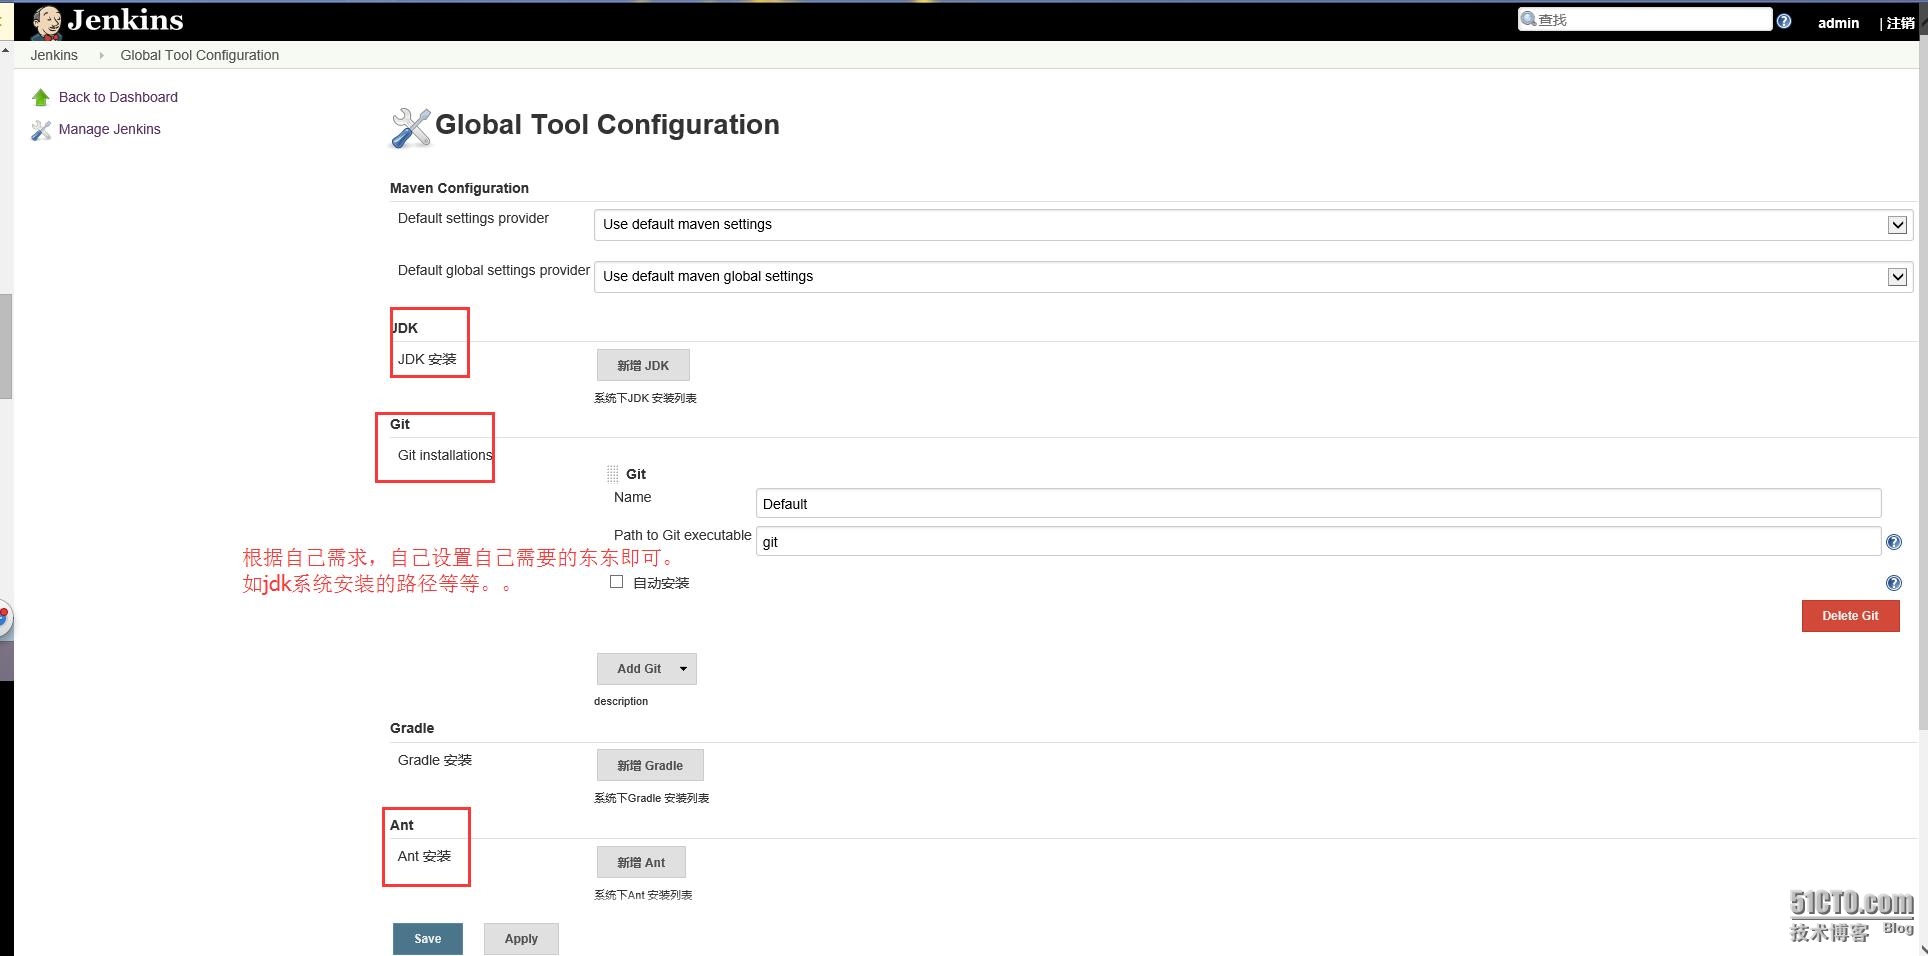Screen dimensions: 1928x956
Task: Click the Jenkins butler logo icon
Action: [x=46, y=22]
